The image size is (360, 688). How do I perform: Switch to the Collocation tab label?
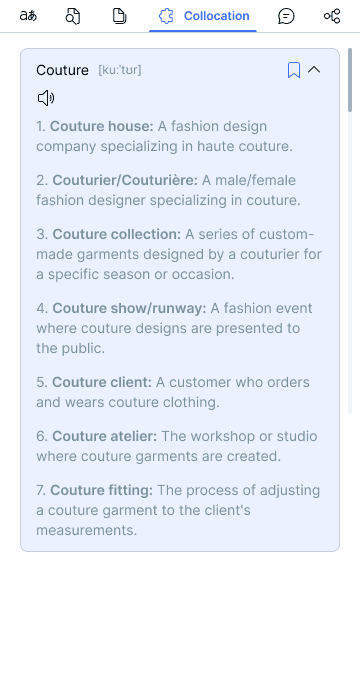click(216, 16)
